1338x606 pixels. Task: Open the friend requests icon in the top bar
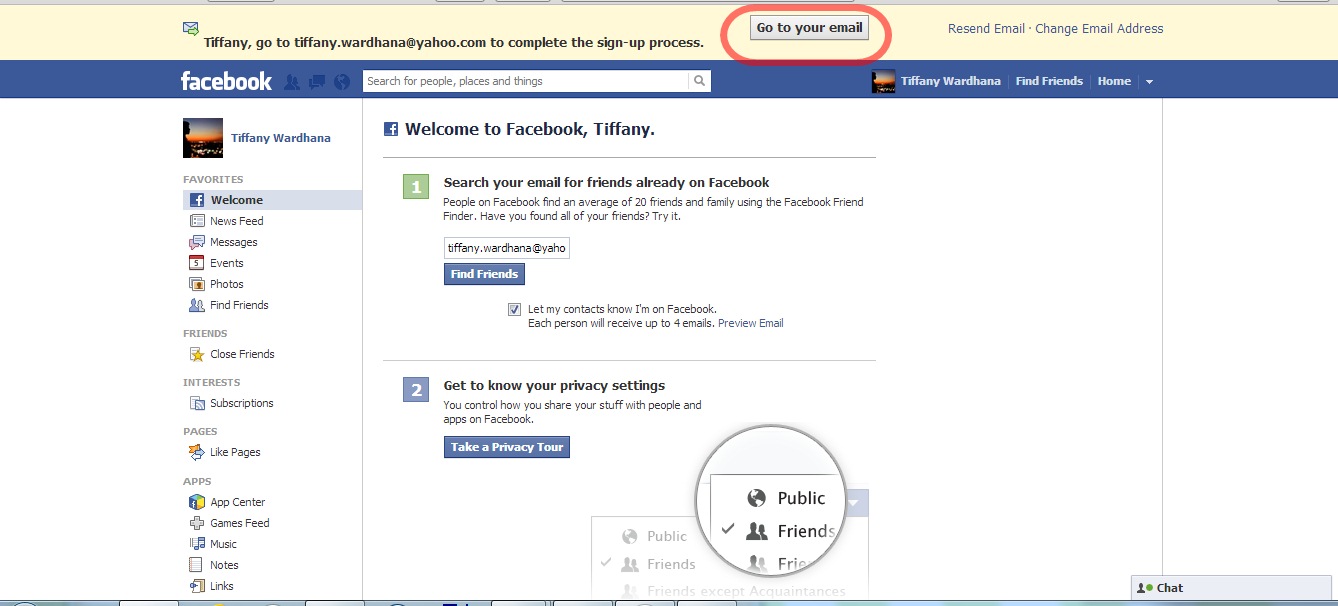[x=292, y=81]
